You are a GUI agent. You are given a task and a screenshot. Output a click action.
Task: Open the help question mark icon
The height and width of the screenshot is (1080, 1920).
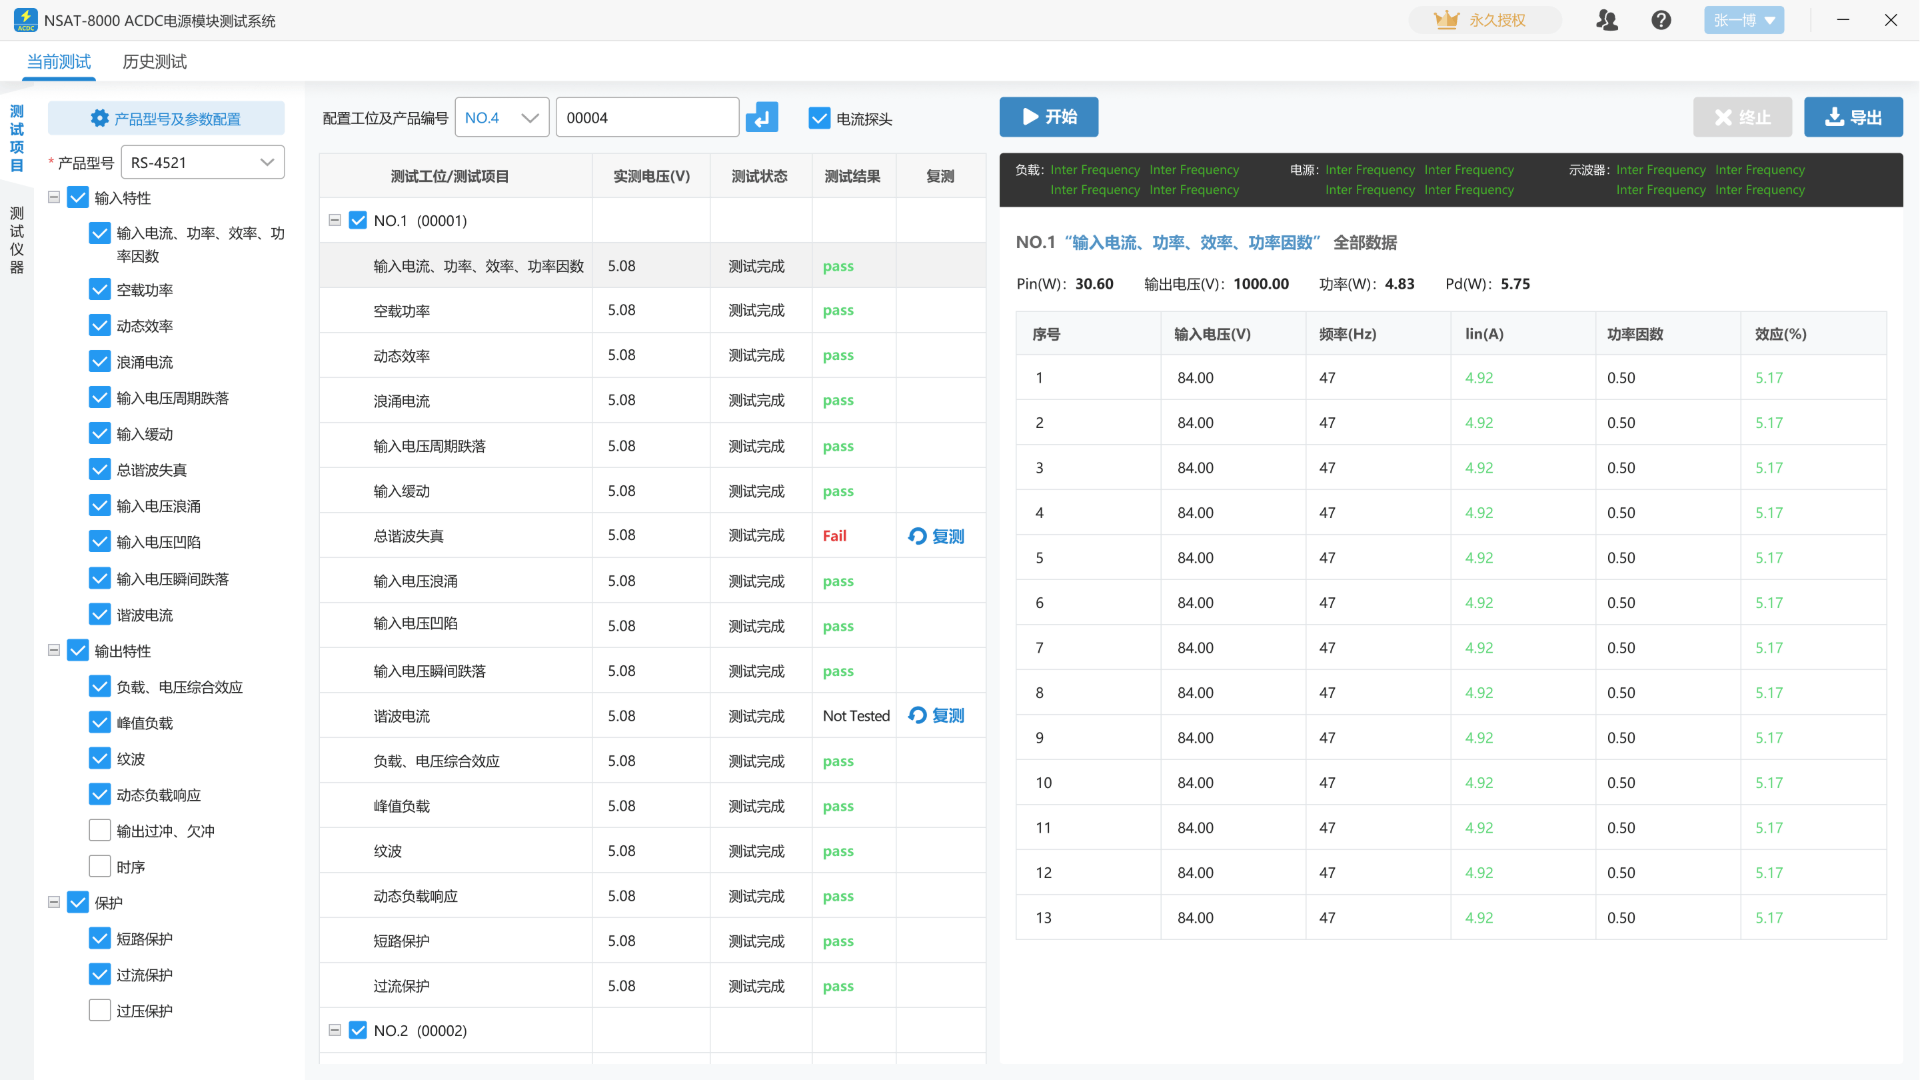coord(1661,20)
